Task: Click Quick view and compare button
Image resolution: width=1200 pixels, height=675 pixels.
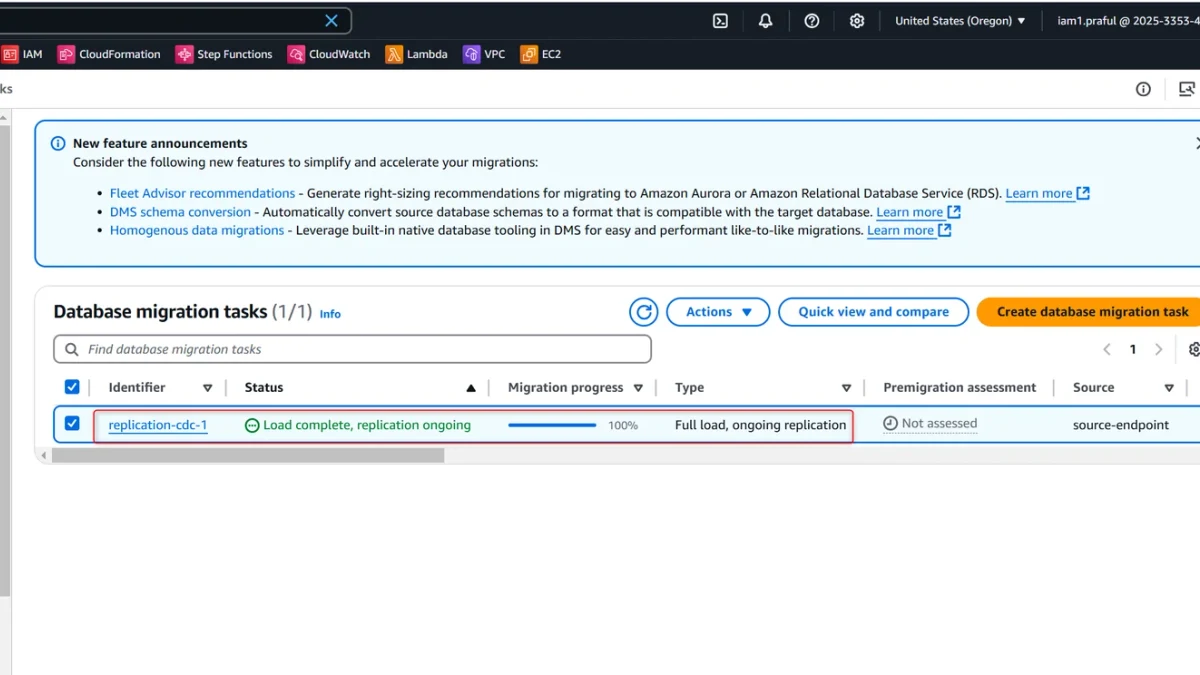Action: pyautogui.click(x=873, y=312)
